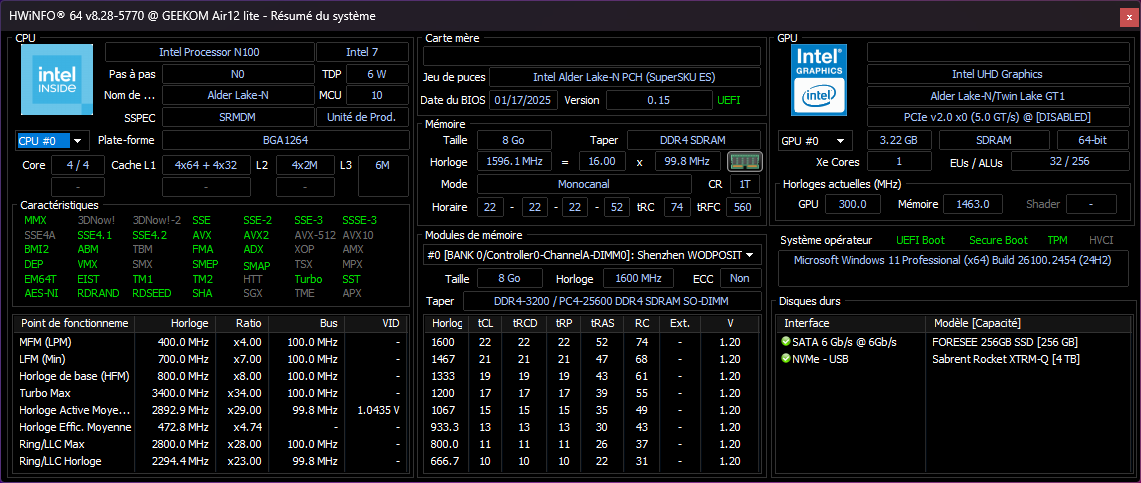
Task: Click the 1.0435 V VID value
Action: pyautogui.click(x=378, y=410)
